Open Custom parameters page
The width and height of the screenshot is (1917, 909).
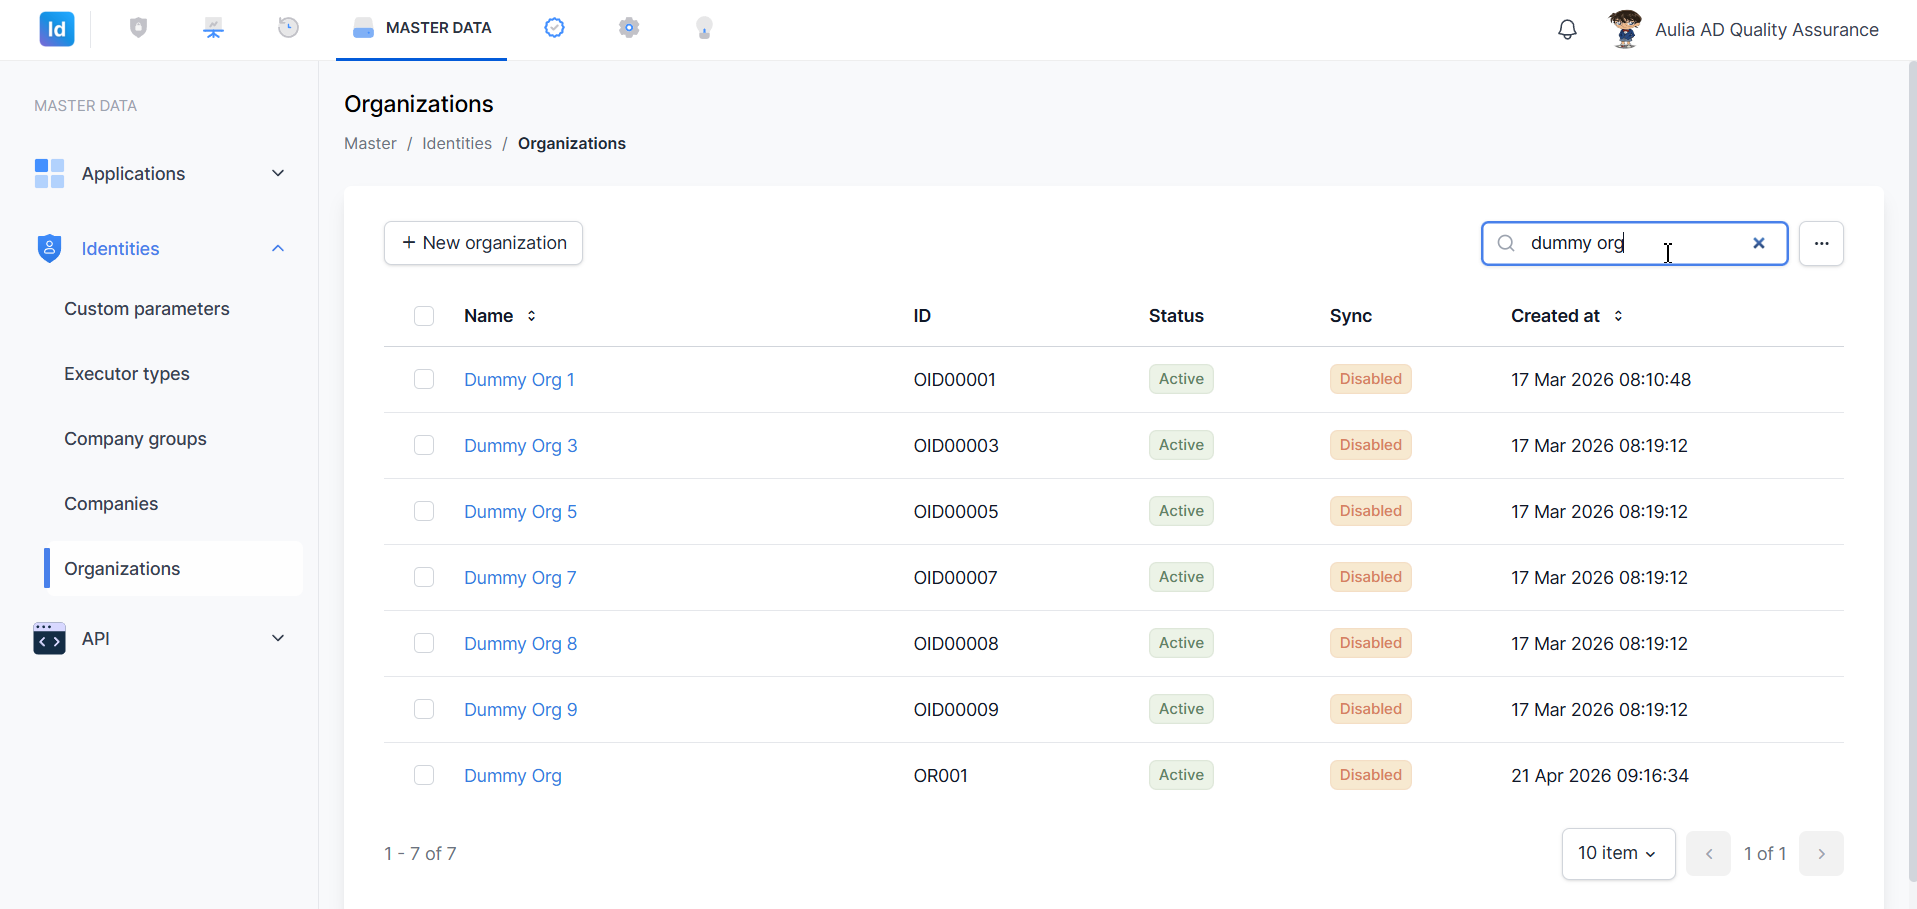[147, 309]
